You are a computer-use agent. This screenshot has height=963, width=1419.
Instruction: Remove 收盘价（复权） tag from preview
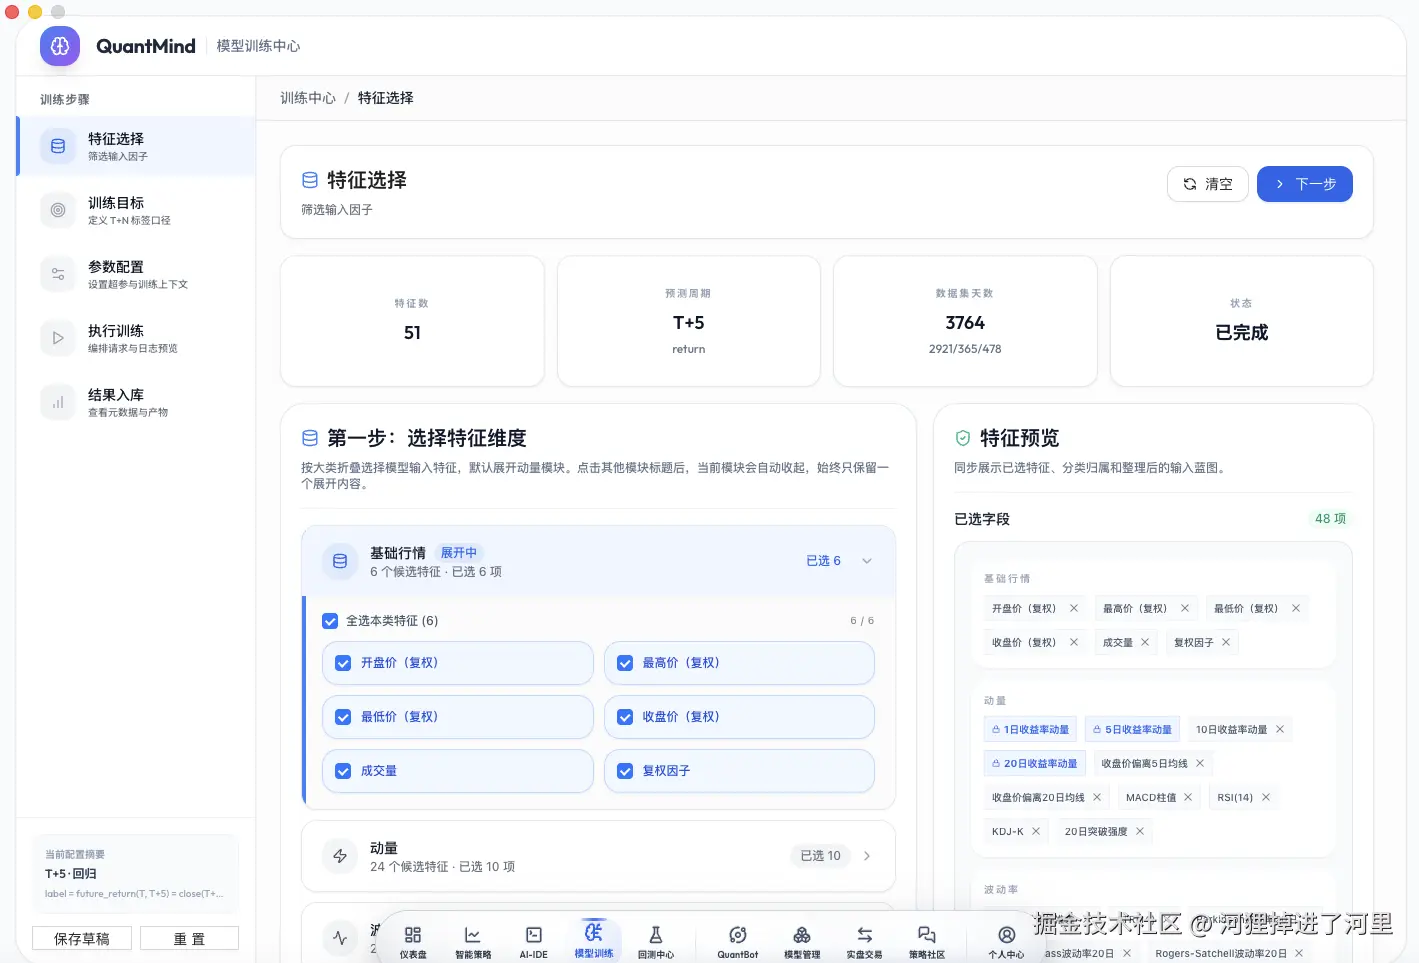point(1074,643)
